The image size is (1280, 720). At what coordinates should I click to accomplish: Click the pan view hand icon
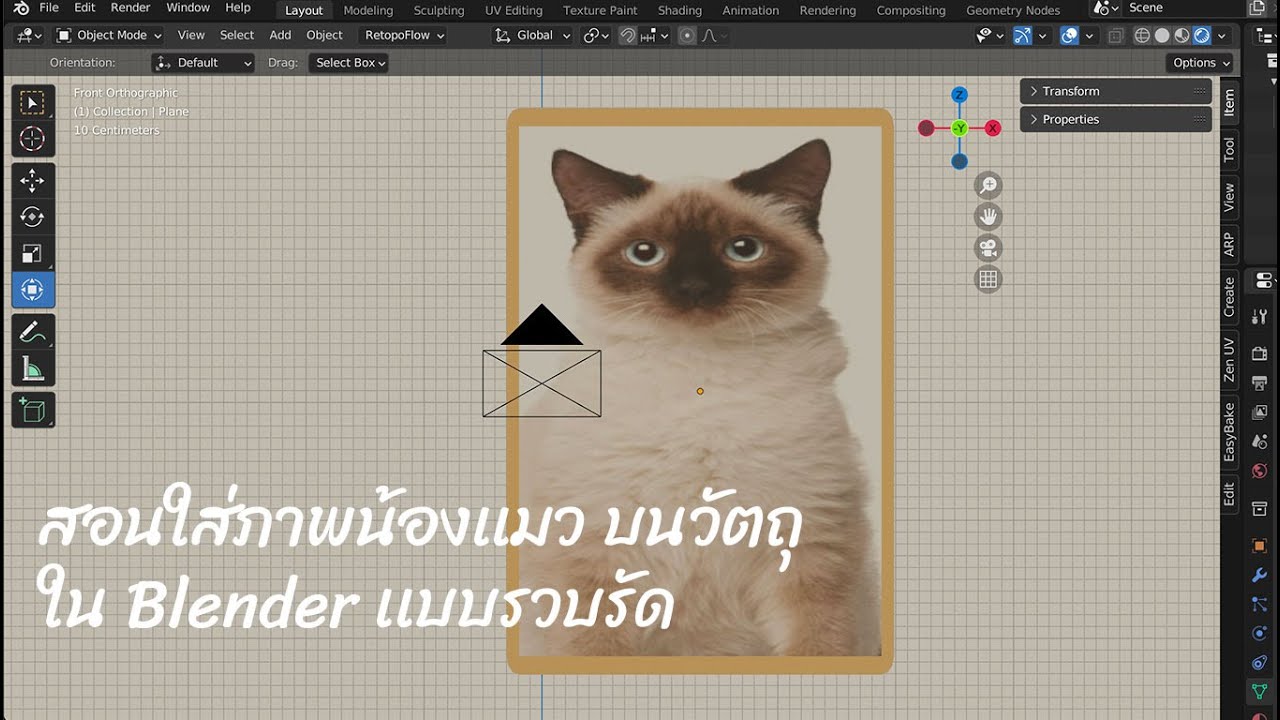click(988, 216)
